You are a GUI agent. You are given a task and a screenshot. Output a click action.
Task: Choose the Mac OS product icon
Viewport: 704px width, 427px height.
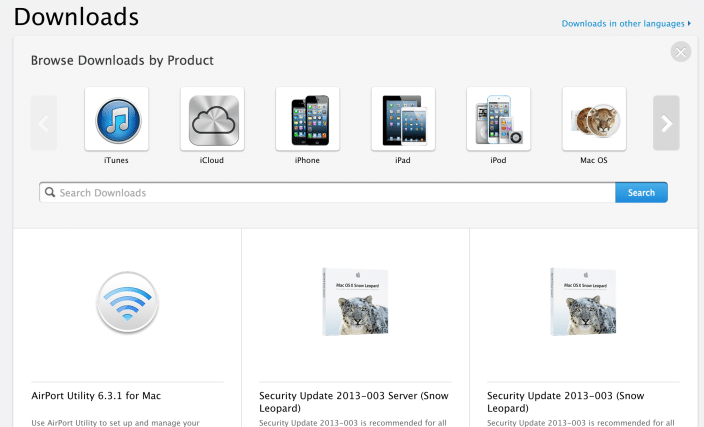(594, 119)
